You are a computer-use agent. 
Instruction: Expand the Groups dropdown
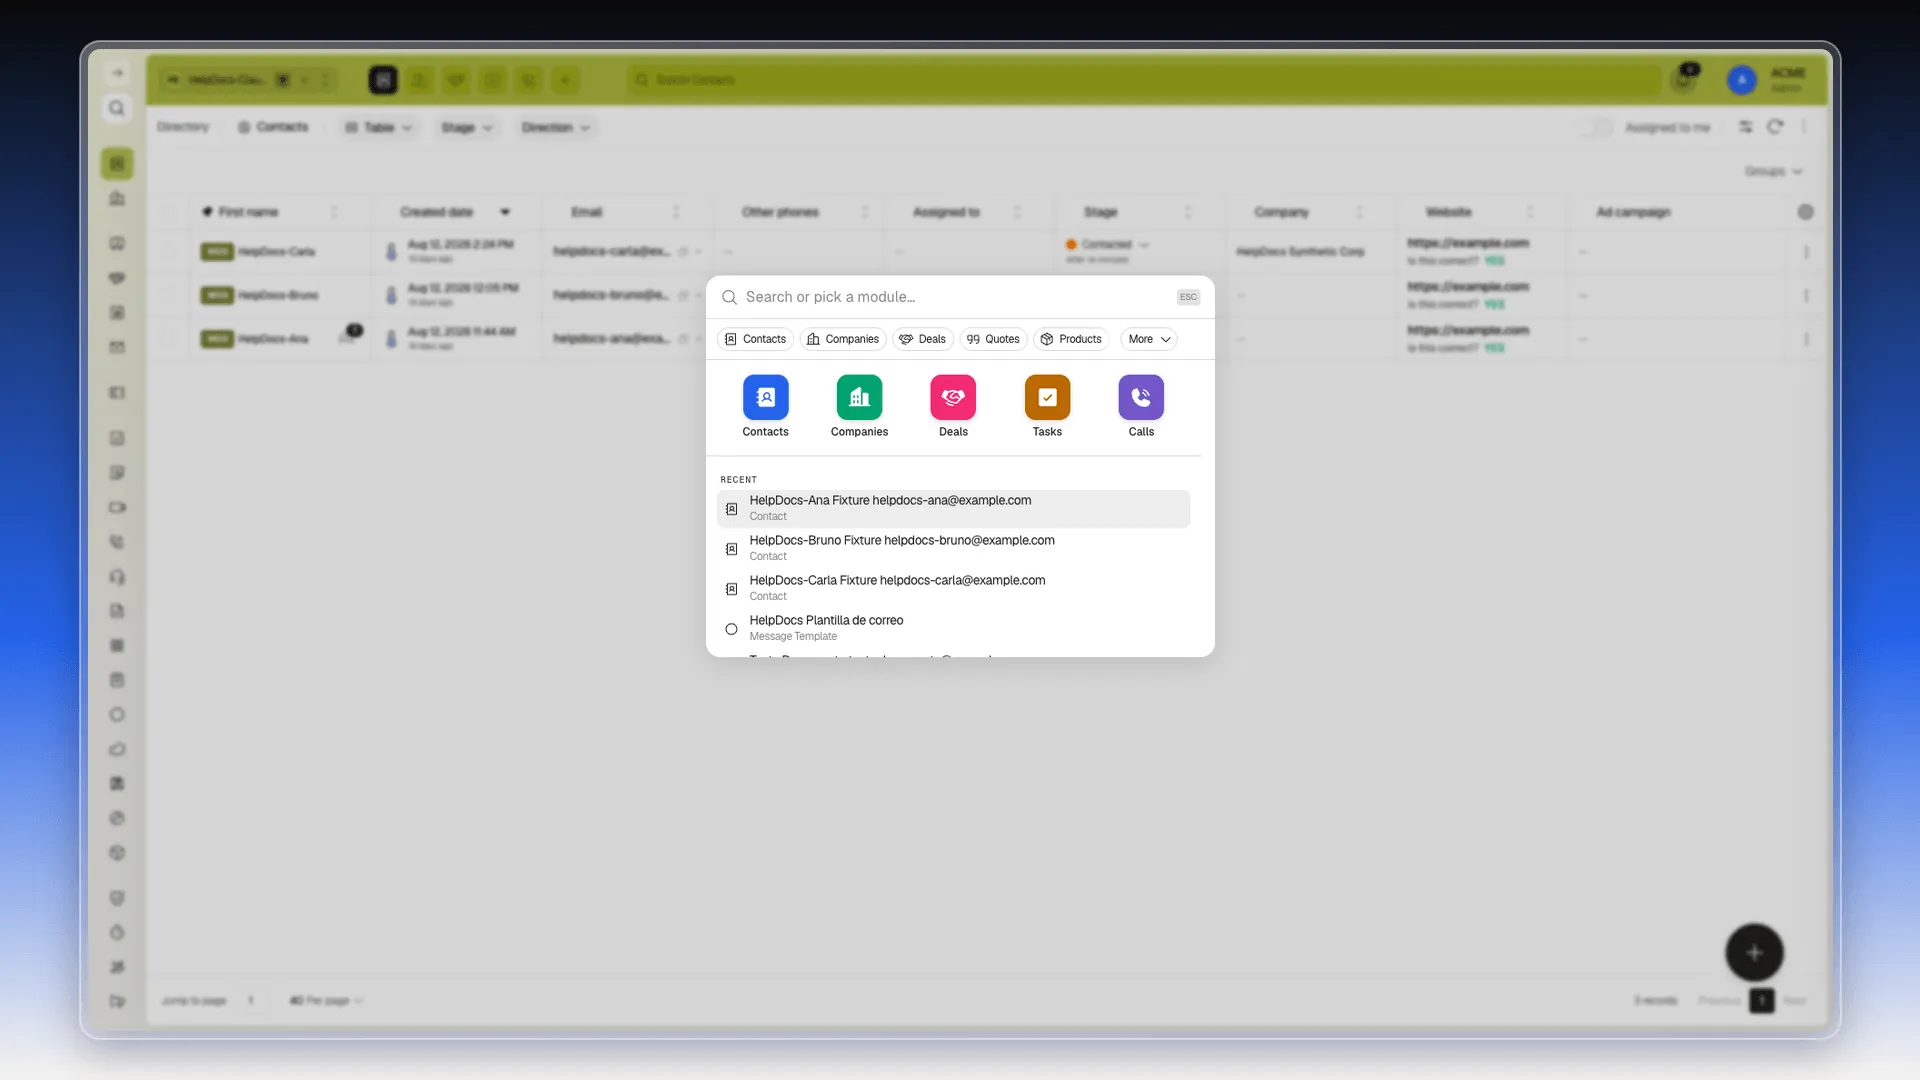click(x=1773, y=171)
